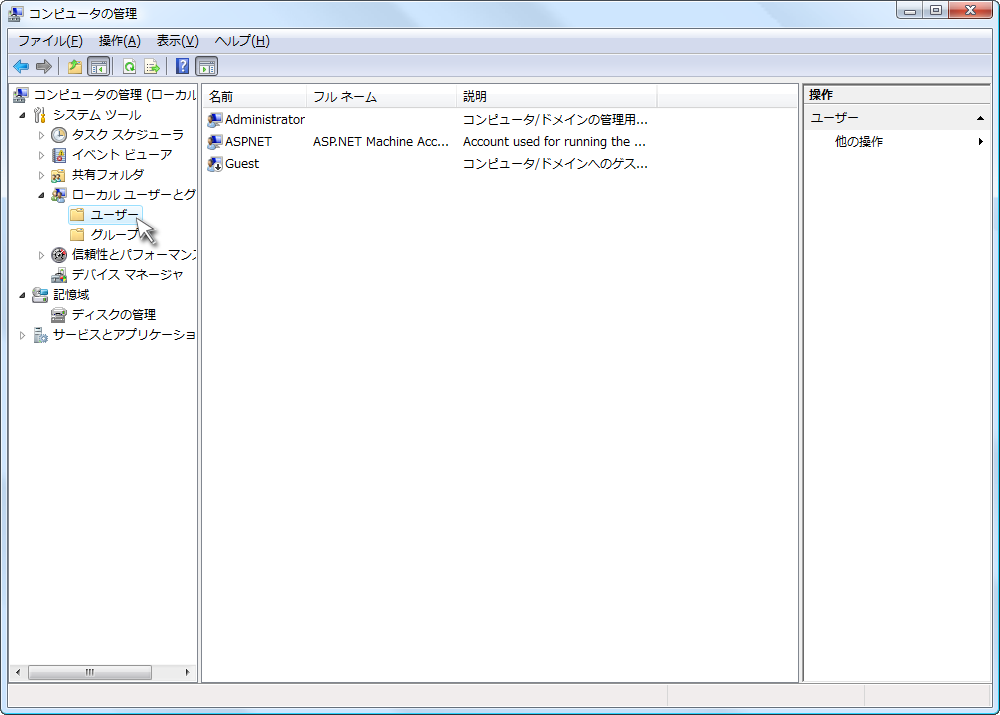
Task: Open デバイス マネージャ in the tree
Action: click(127, 275)
